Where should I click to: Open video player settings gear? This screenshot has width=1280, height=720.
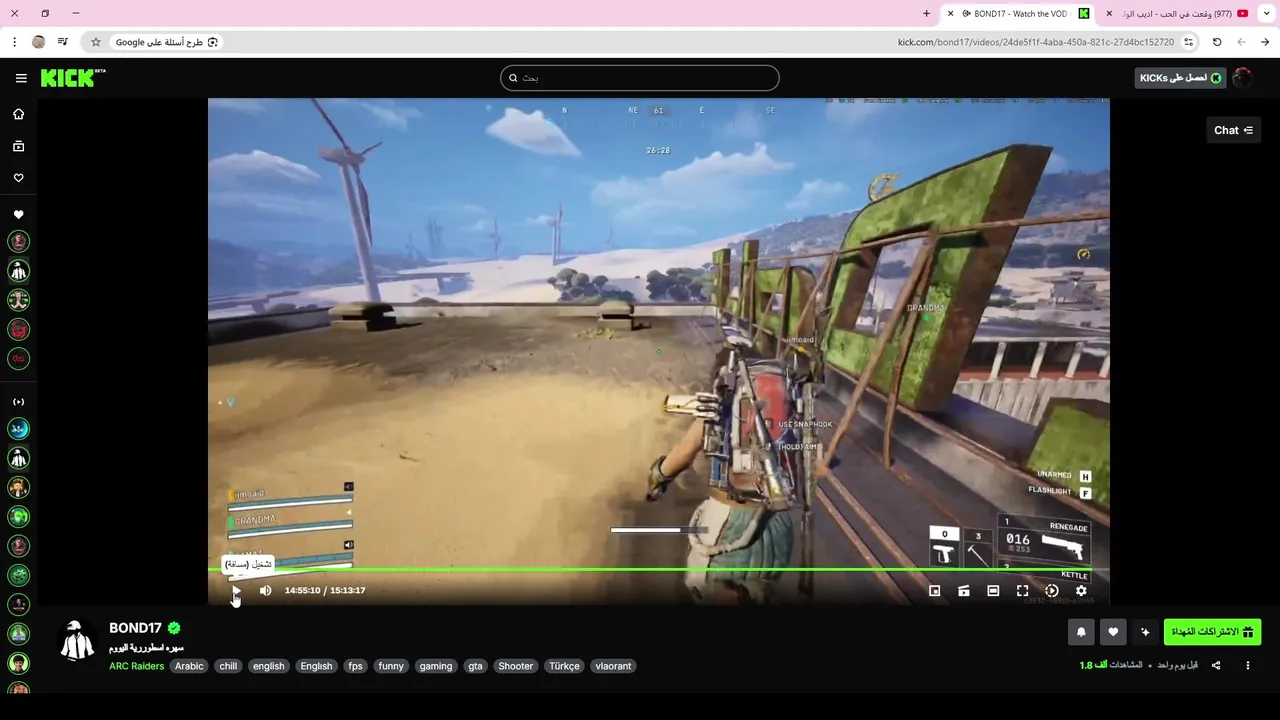pos(1081,591)
